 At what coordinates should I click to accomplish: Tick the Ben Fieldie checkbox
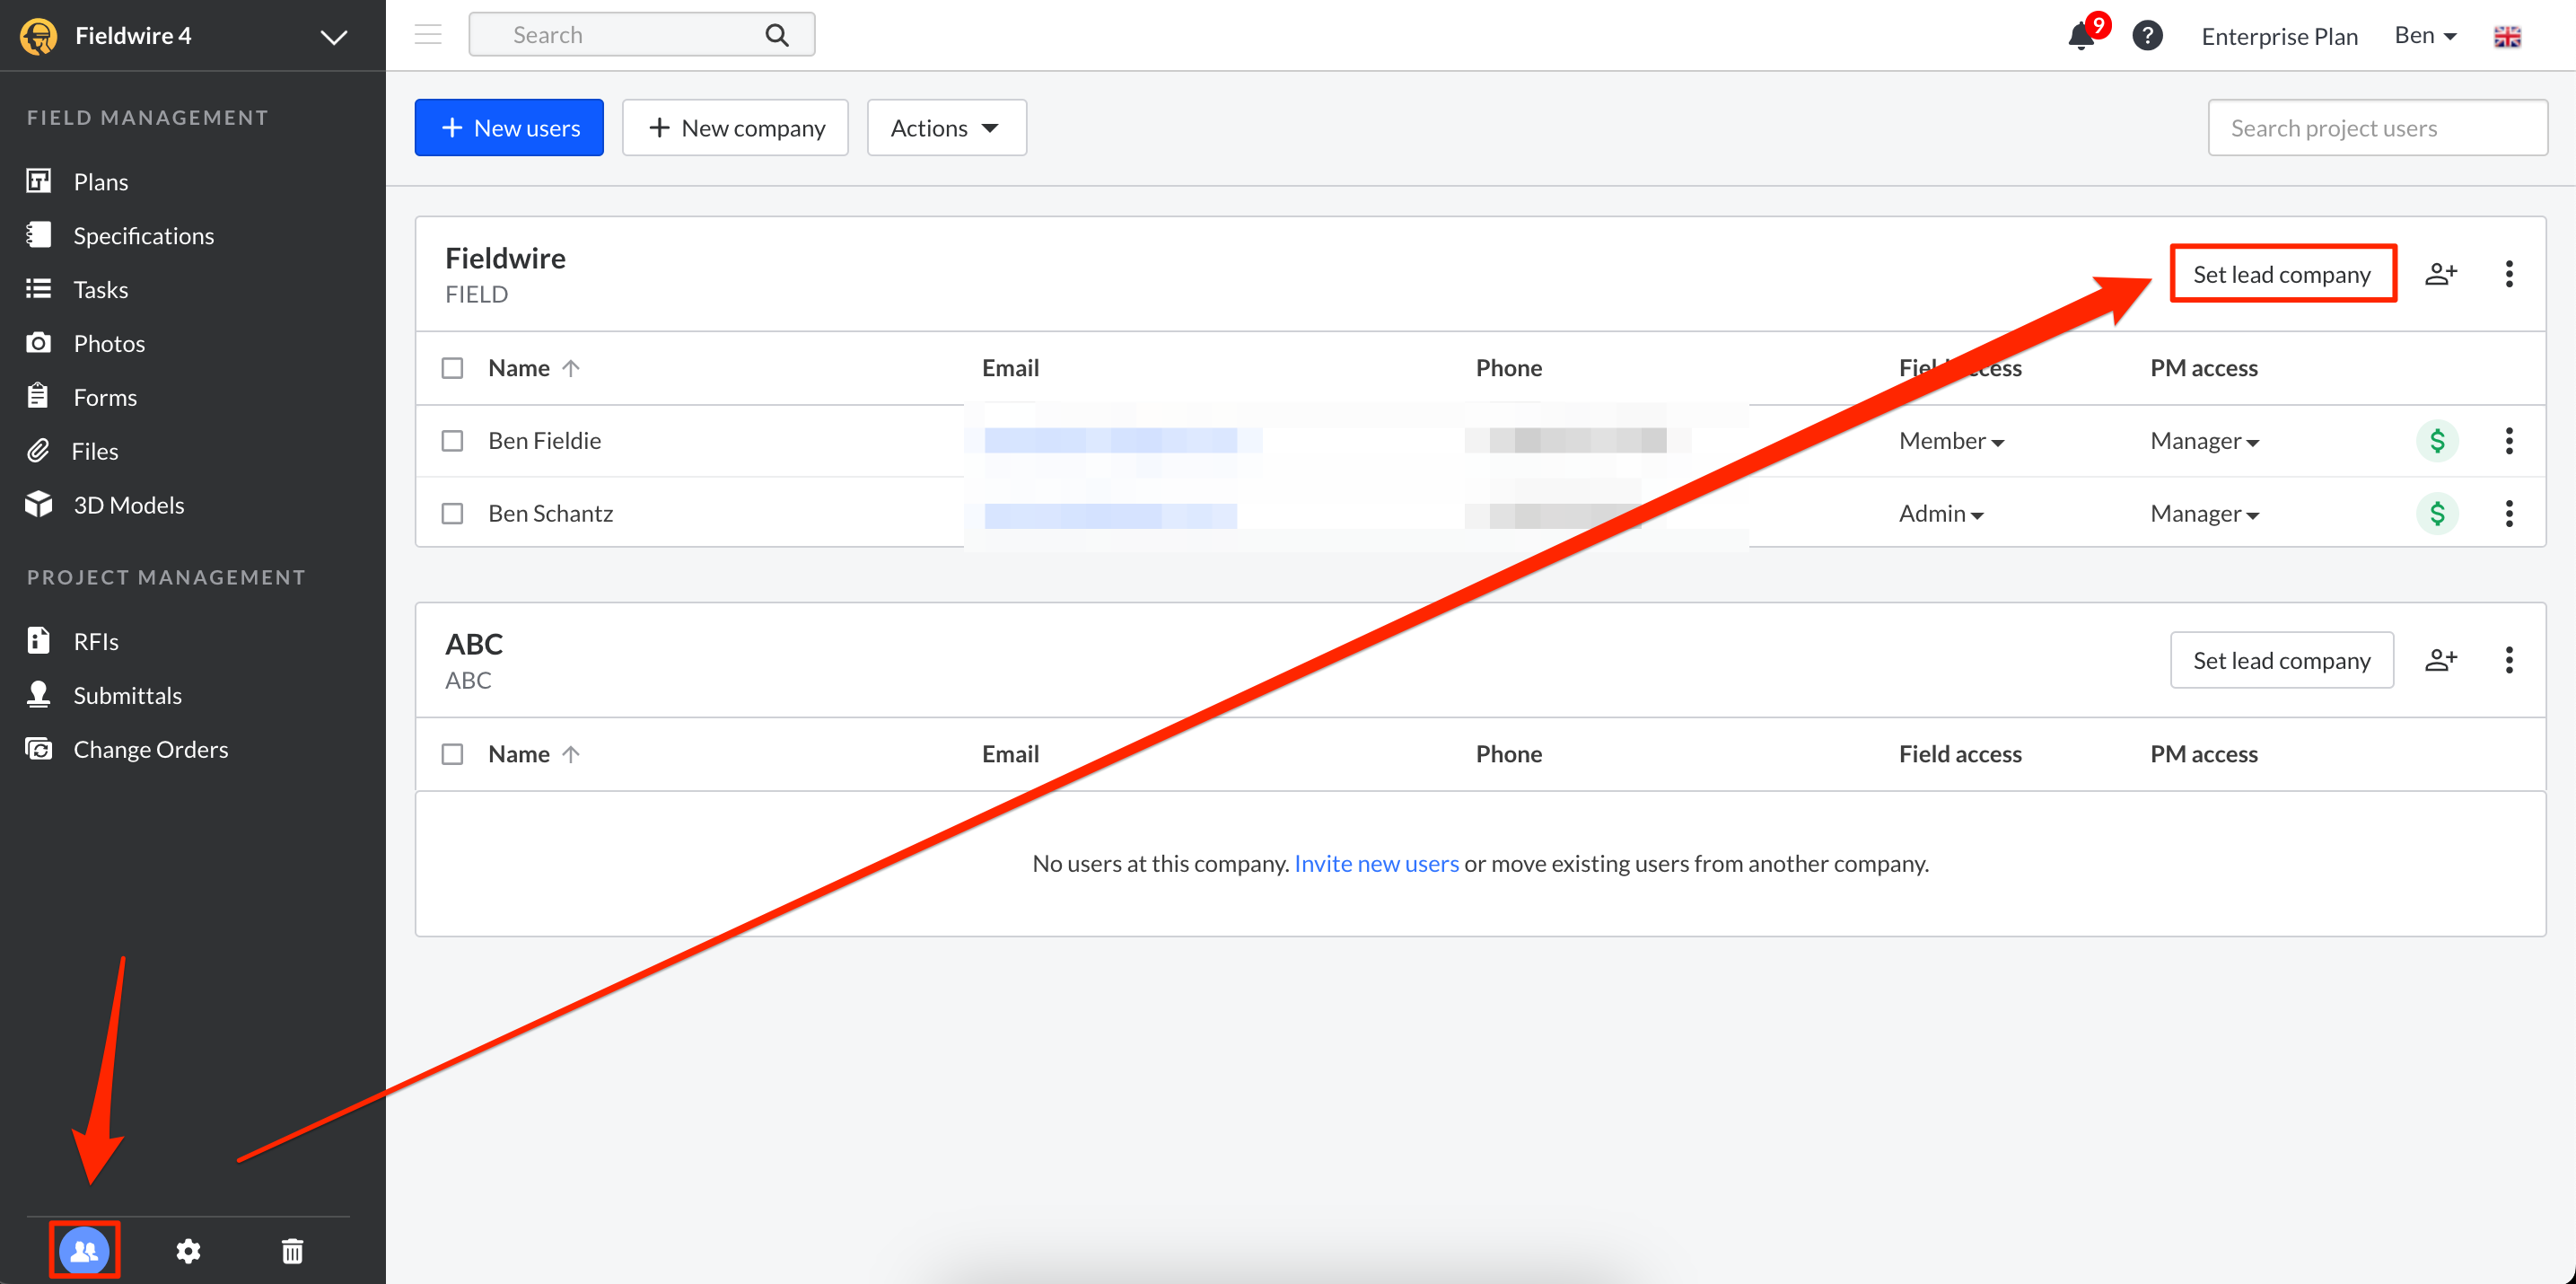pyautogui.click(x=452, y=441)
